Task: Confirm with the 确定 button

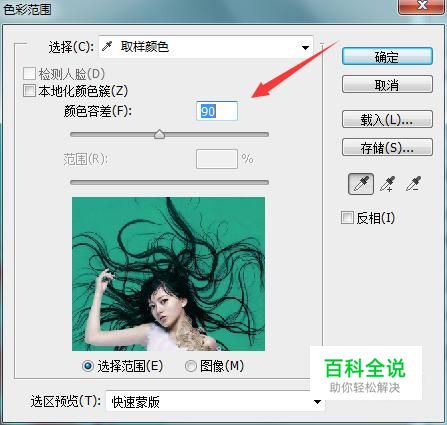Action: pos(387,56)
